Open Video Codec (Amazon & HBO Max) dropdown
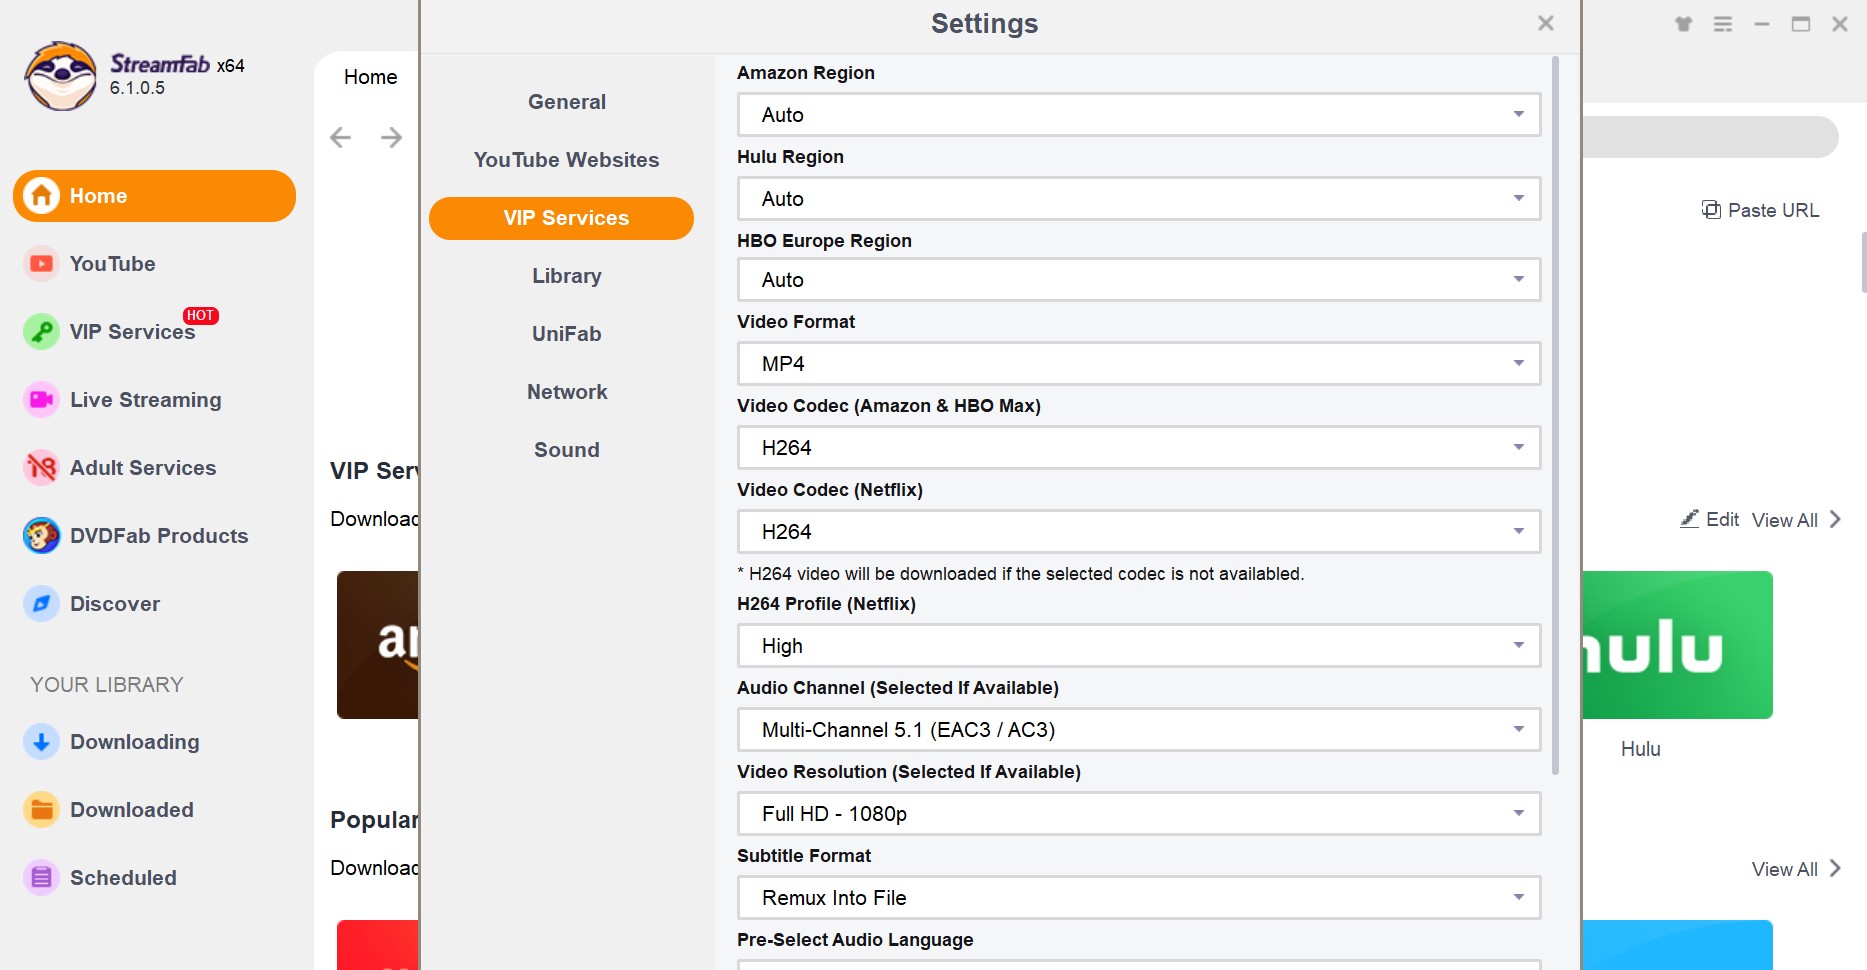 point(1139,448)
